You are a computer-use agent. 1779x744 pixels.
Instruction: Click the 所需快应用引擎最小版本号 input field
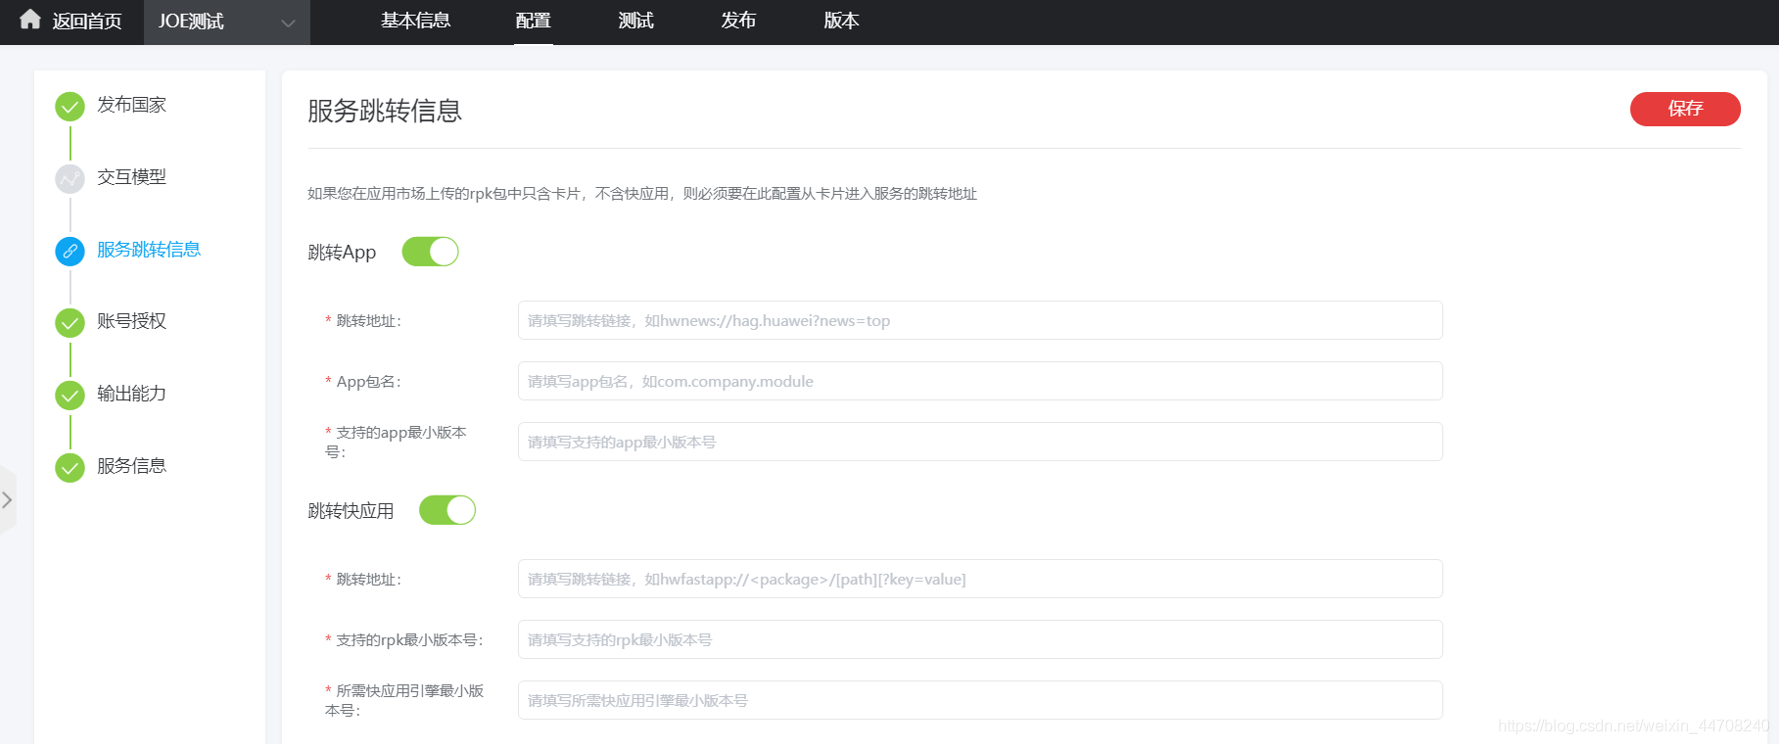pyautogui.click(x=980, y=700)
